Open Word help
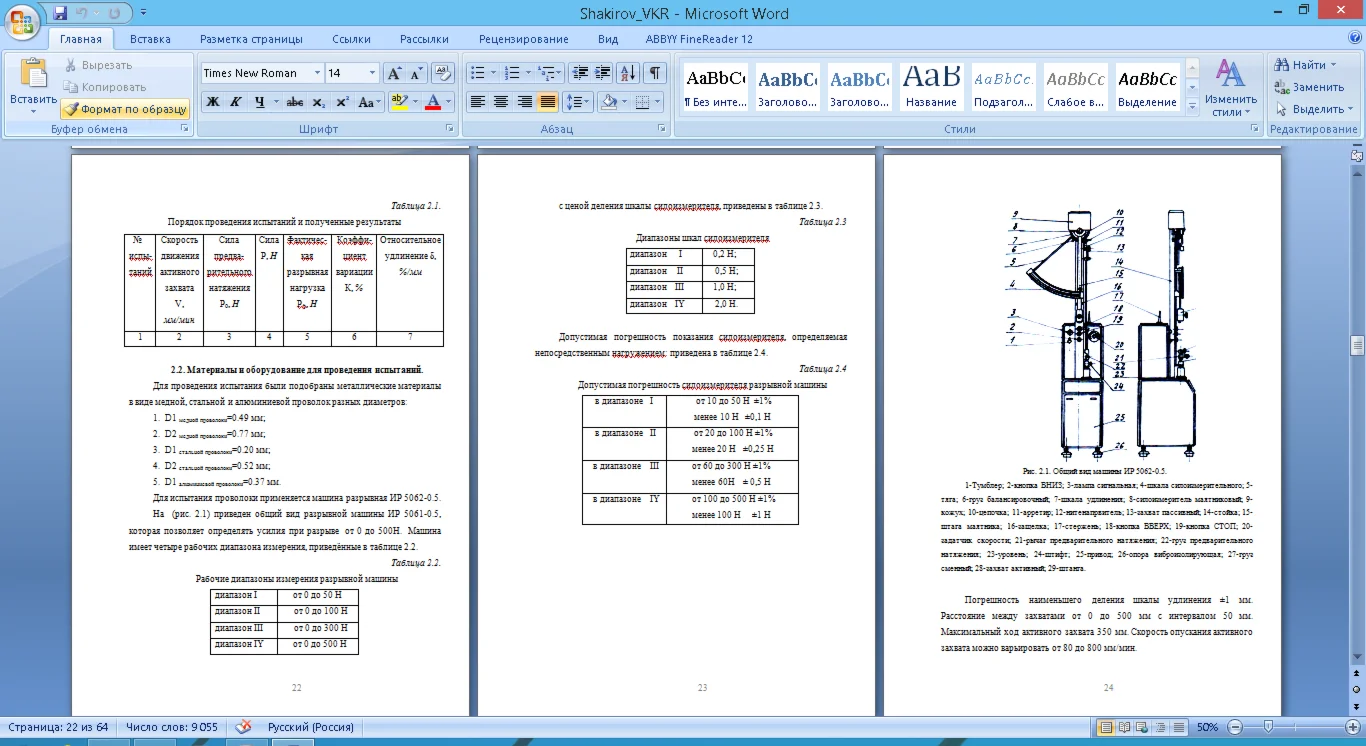Viewport: 1366px width, 746px height. (x=1353, y=39)
